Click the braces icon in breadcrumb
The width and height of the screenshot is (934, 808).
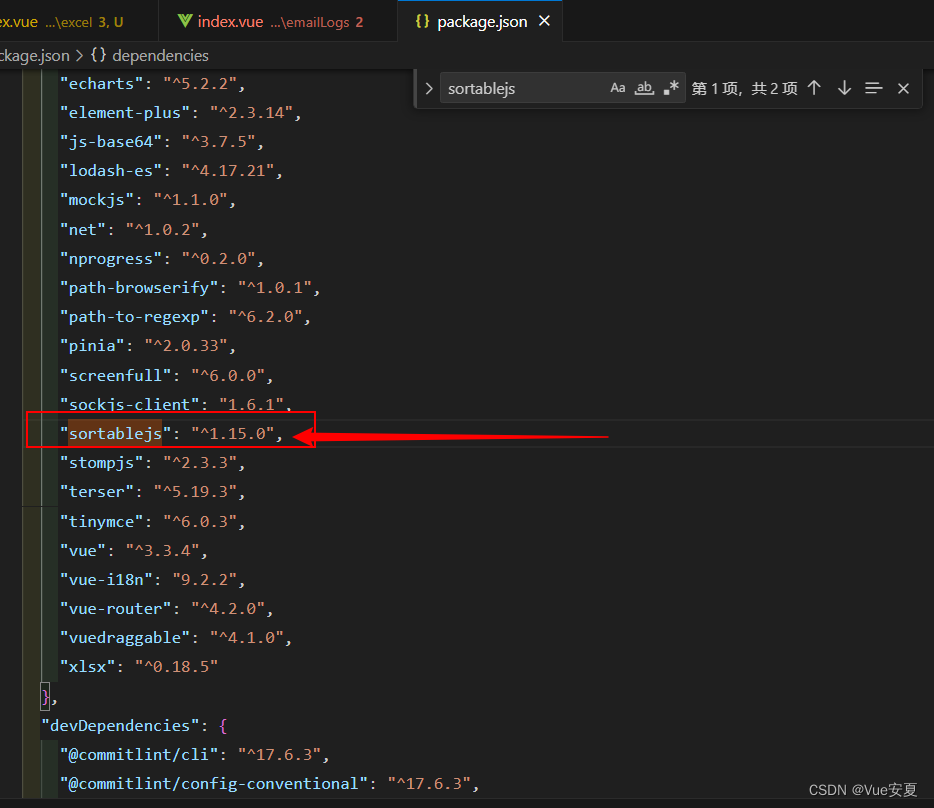click(x=98, y=55)
